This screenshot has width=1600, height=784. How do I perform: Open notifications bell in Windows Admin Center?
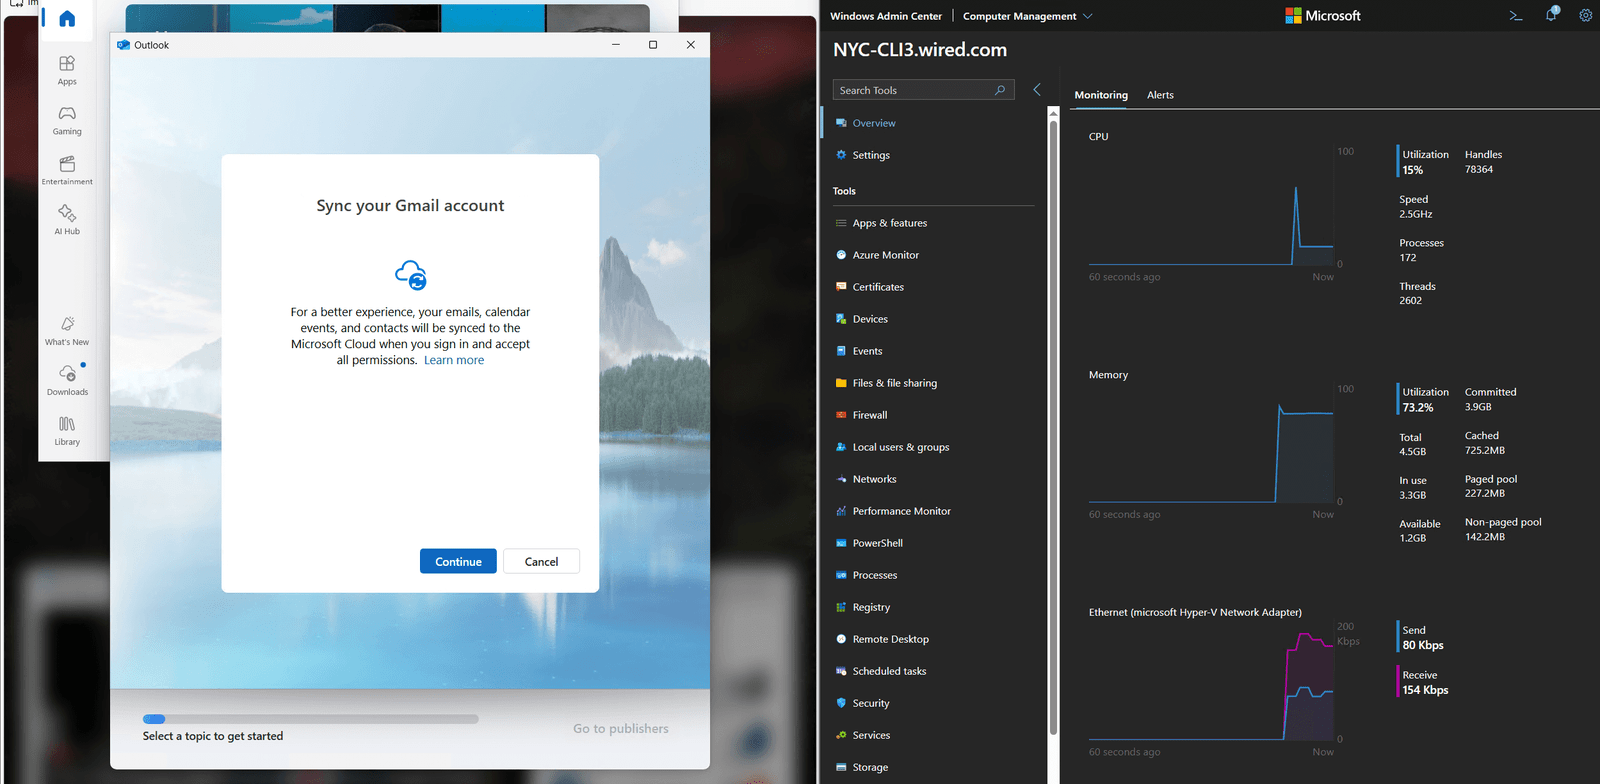[1551, 15]
